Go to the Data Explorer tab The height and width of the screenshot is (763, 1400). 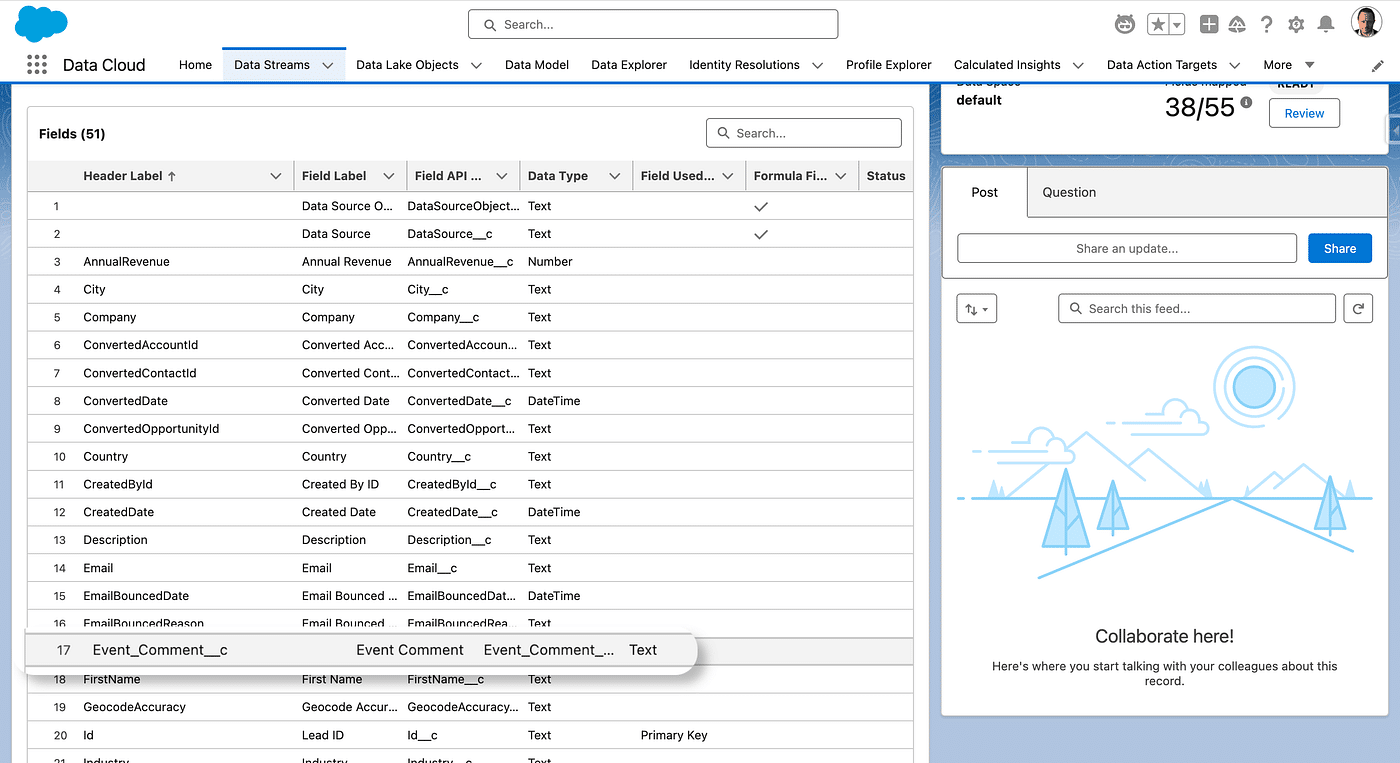click(628, 65)
